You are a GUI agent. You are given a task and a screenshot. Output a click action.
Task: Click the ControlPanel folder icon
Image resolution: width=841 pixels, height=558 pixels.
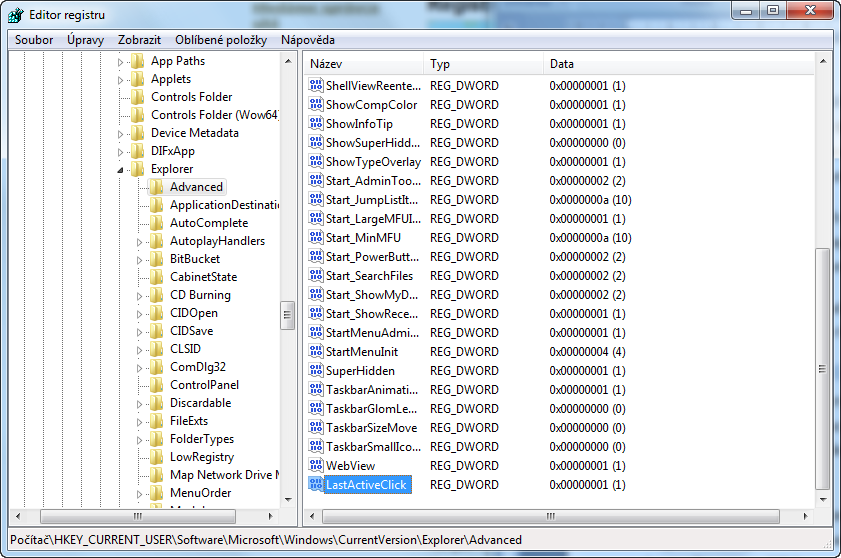(x=157, y=385)
